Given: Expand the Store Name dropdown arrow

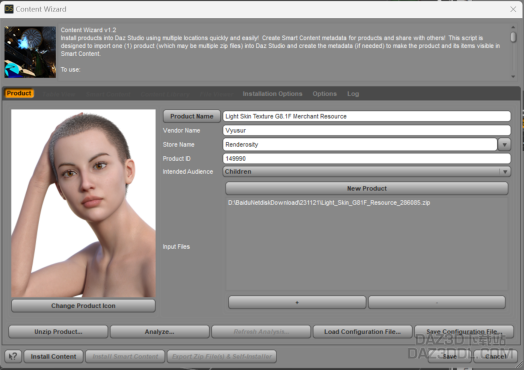Looking at the screenshot, I should [x=504, y=145].
